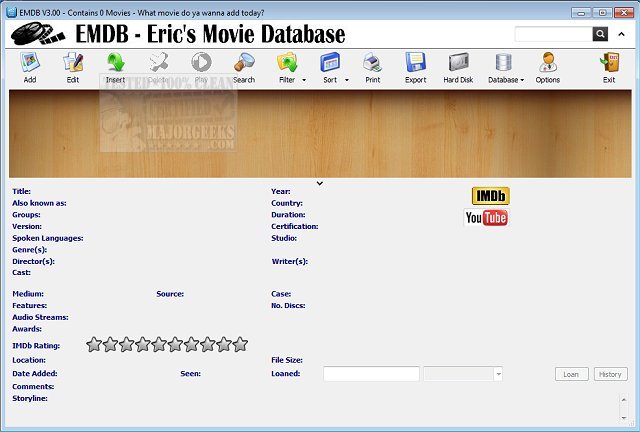Open the Search tool

[243, 66]
